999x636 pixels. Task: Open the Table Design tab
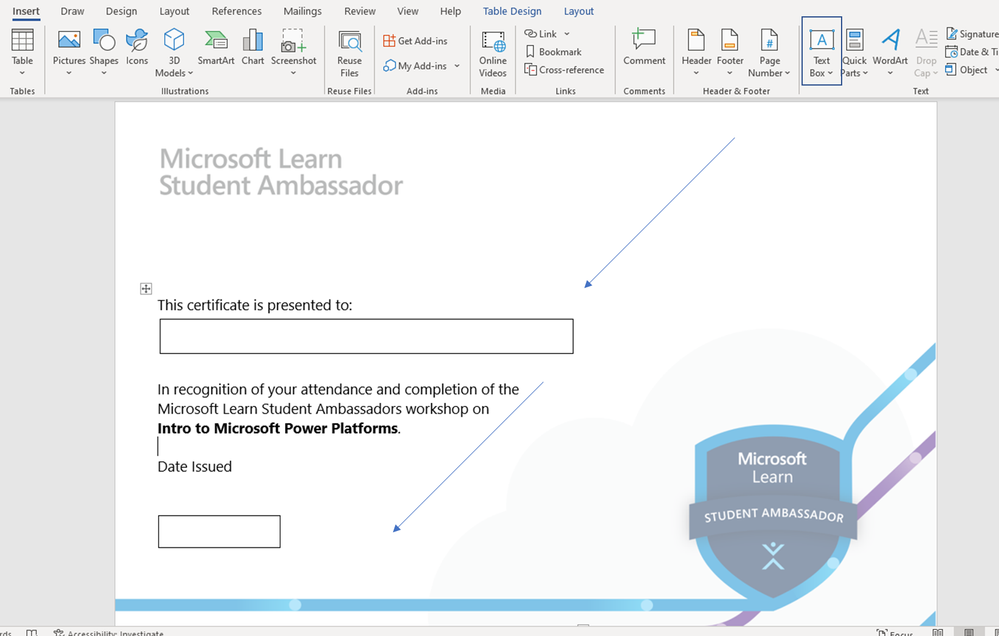point(512,11)
